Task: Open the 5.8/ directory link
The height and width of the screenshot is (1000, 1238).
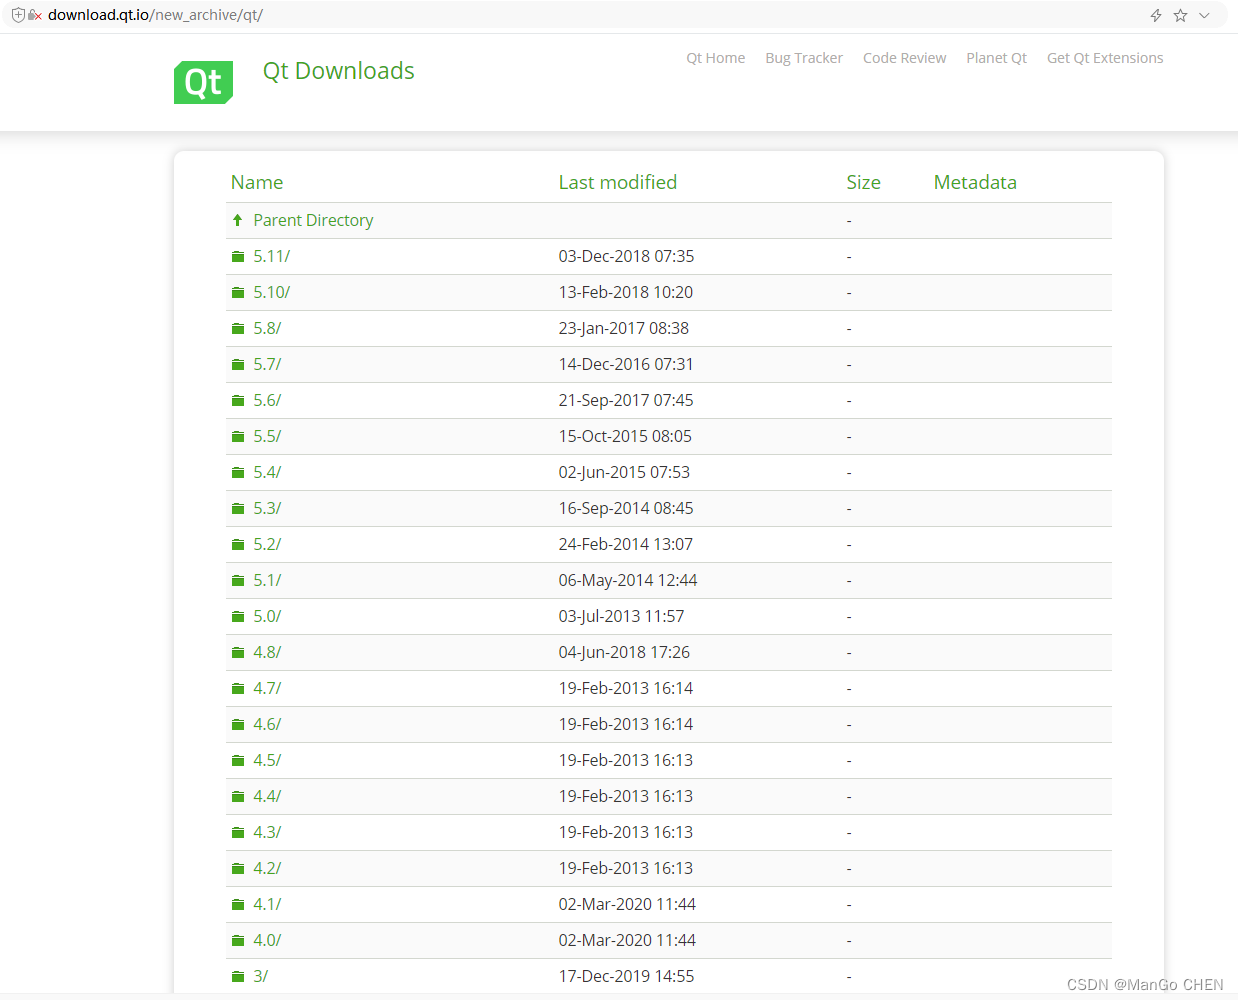Action: [267, 329]
